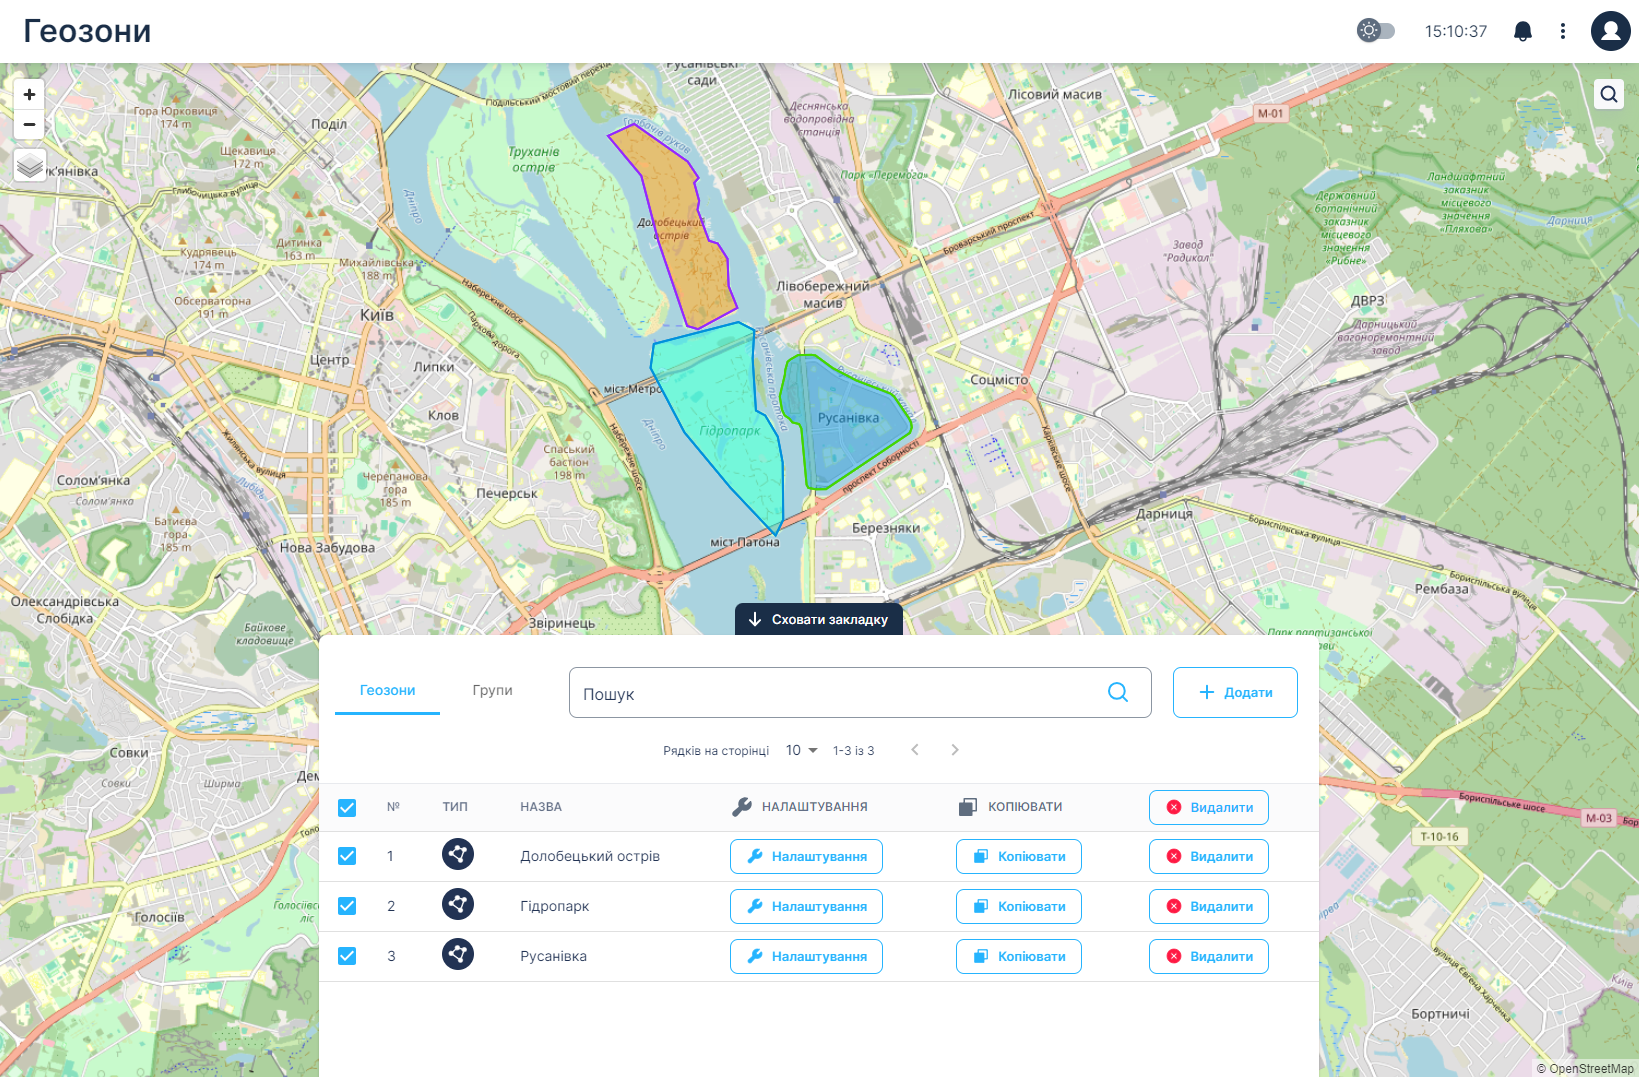The image size is (1639, 1077).
Task: Switch to the Геозони tab
Action: (x=387, y=690)
